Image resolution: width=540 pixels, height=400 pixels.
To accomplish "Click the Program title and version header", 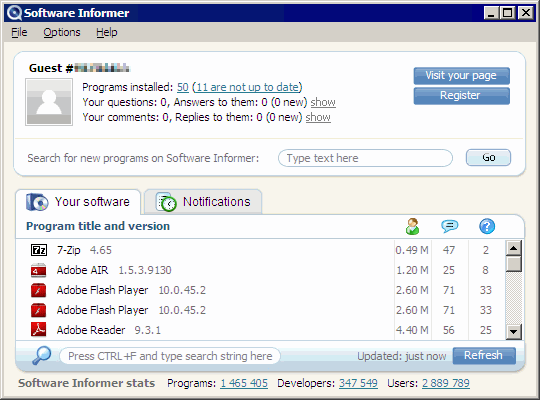I will [98, 226].
